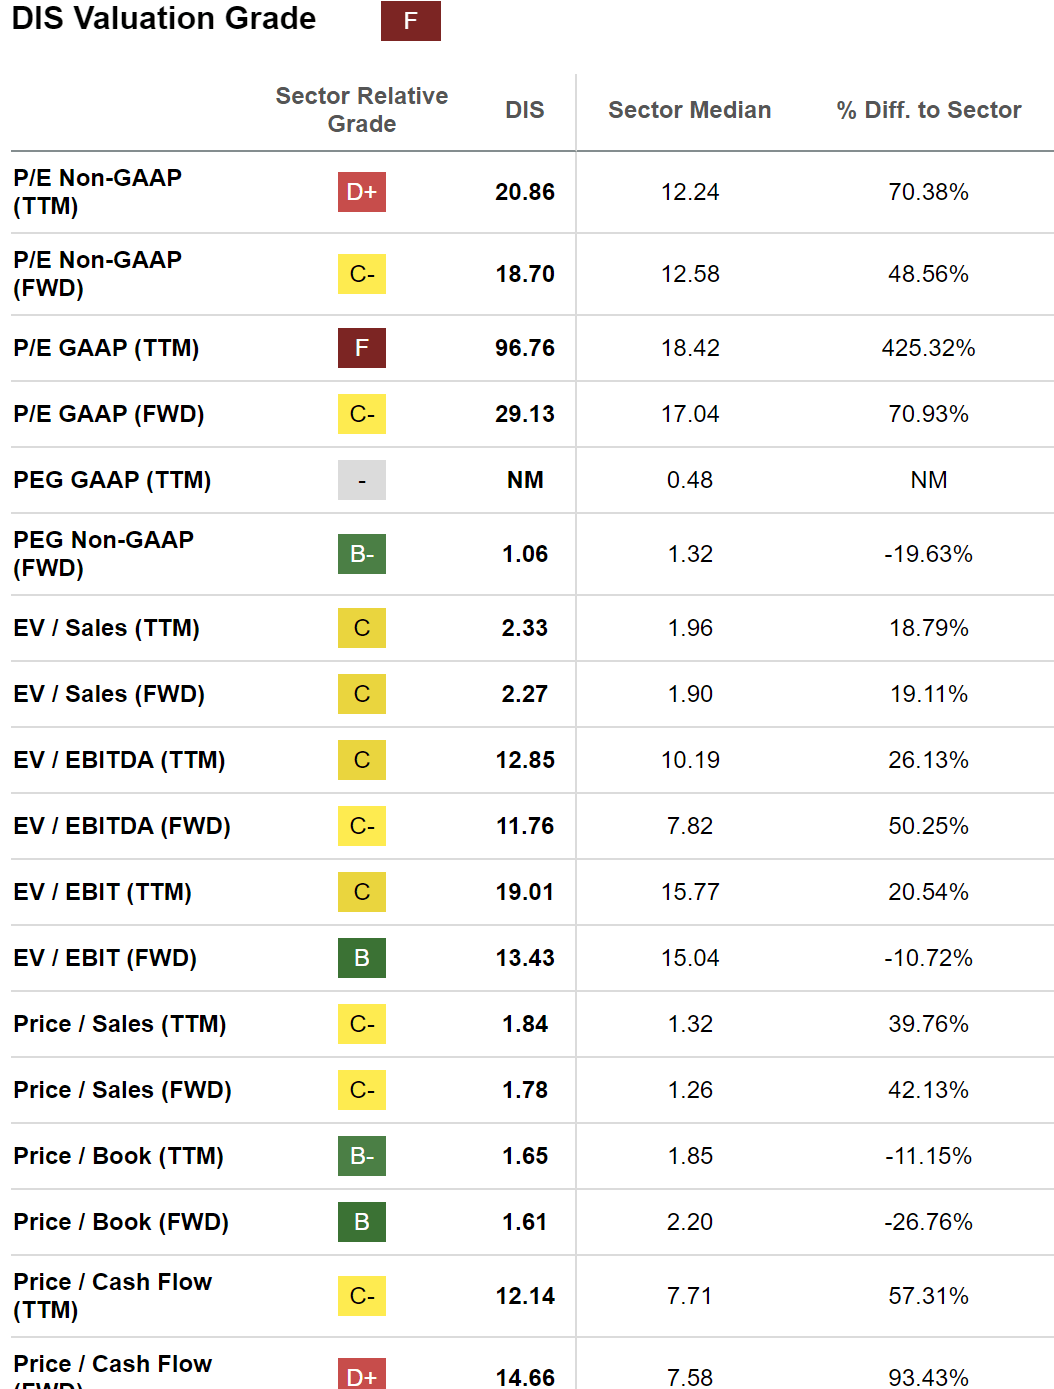The height and width of the screenshot is (1389, 1054).
Task: Click the dash grade badge for PEG GAAP (TTM)
Action: [361, 480]
